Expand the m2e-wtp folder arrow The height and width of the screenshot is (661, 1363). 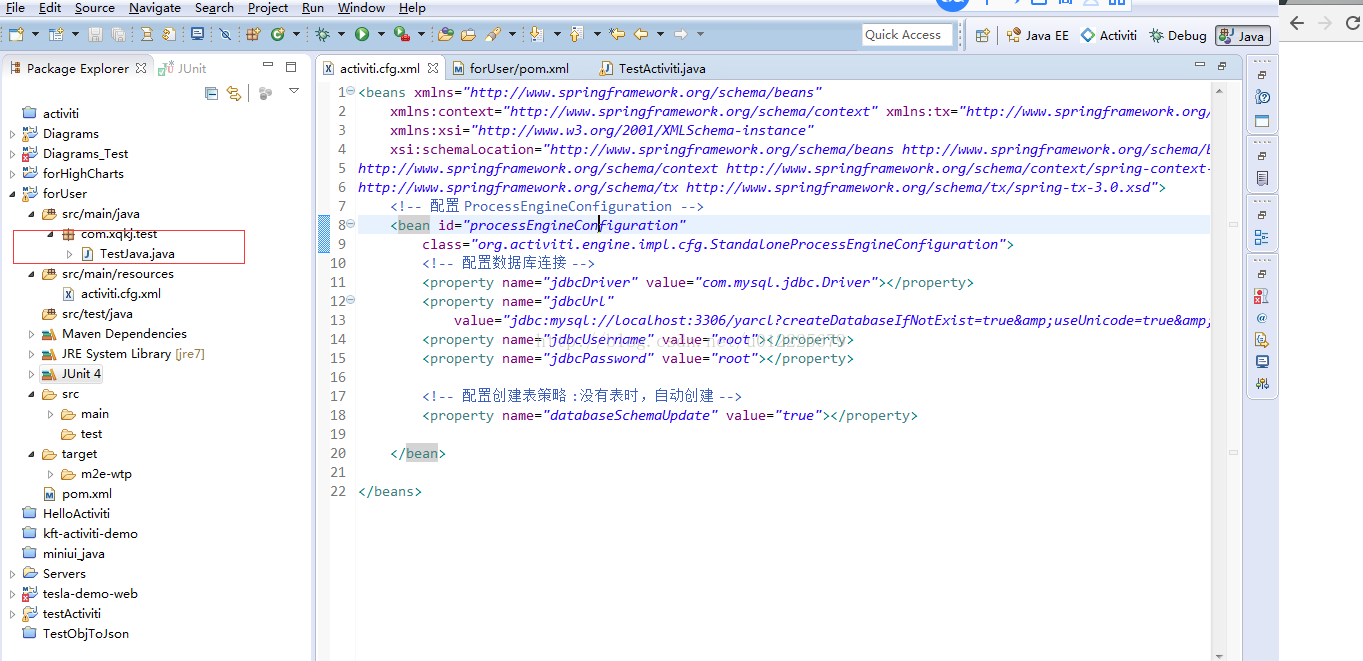[x=51, y=474]
